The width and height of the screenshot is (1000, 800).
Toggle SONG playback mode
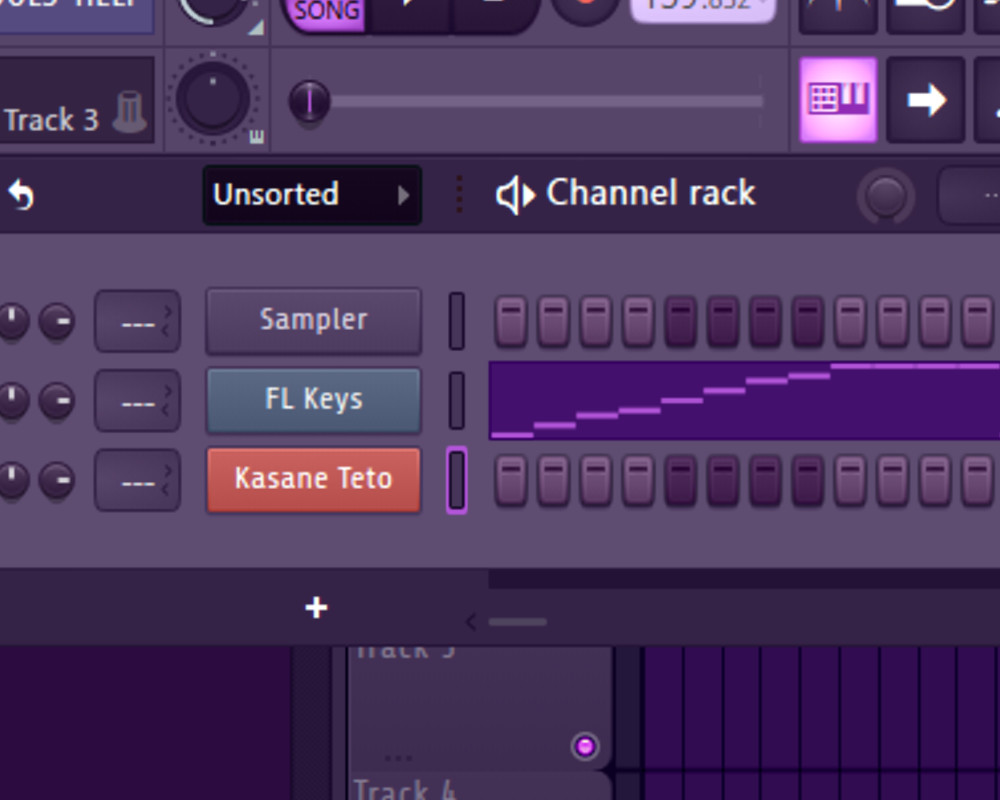(x=325, y=12)
